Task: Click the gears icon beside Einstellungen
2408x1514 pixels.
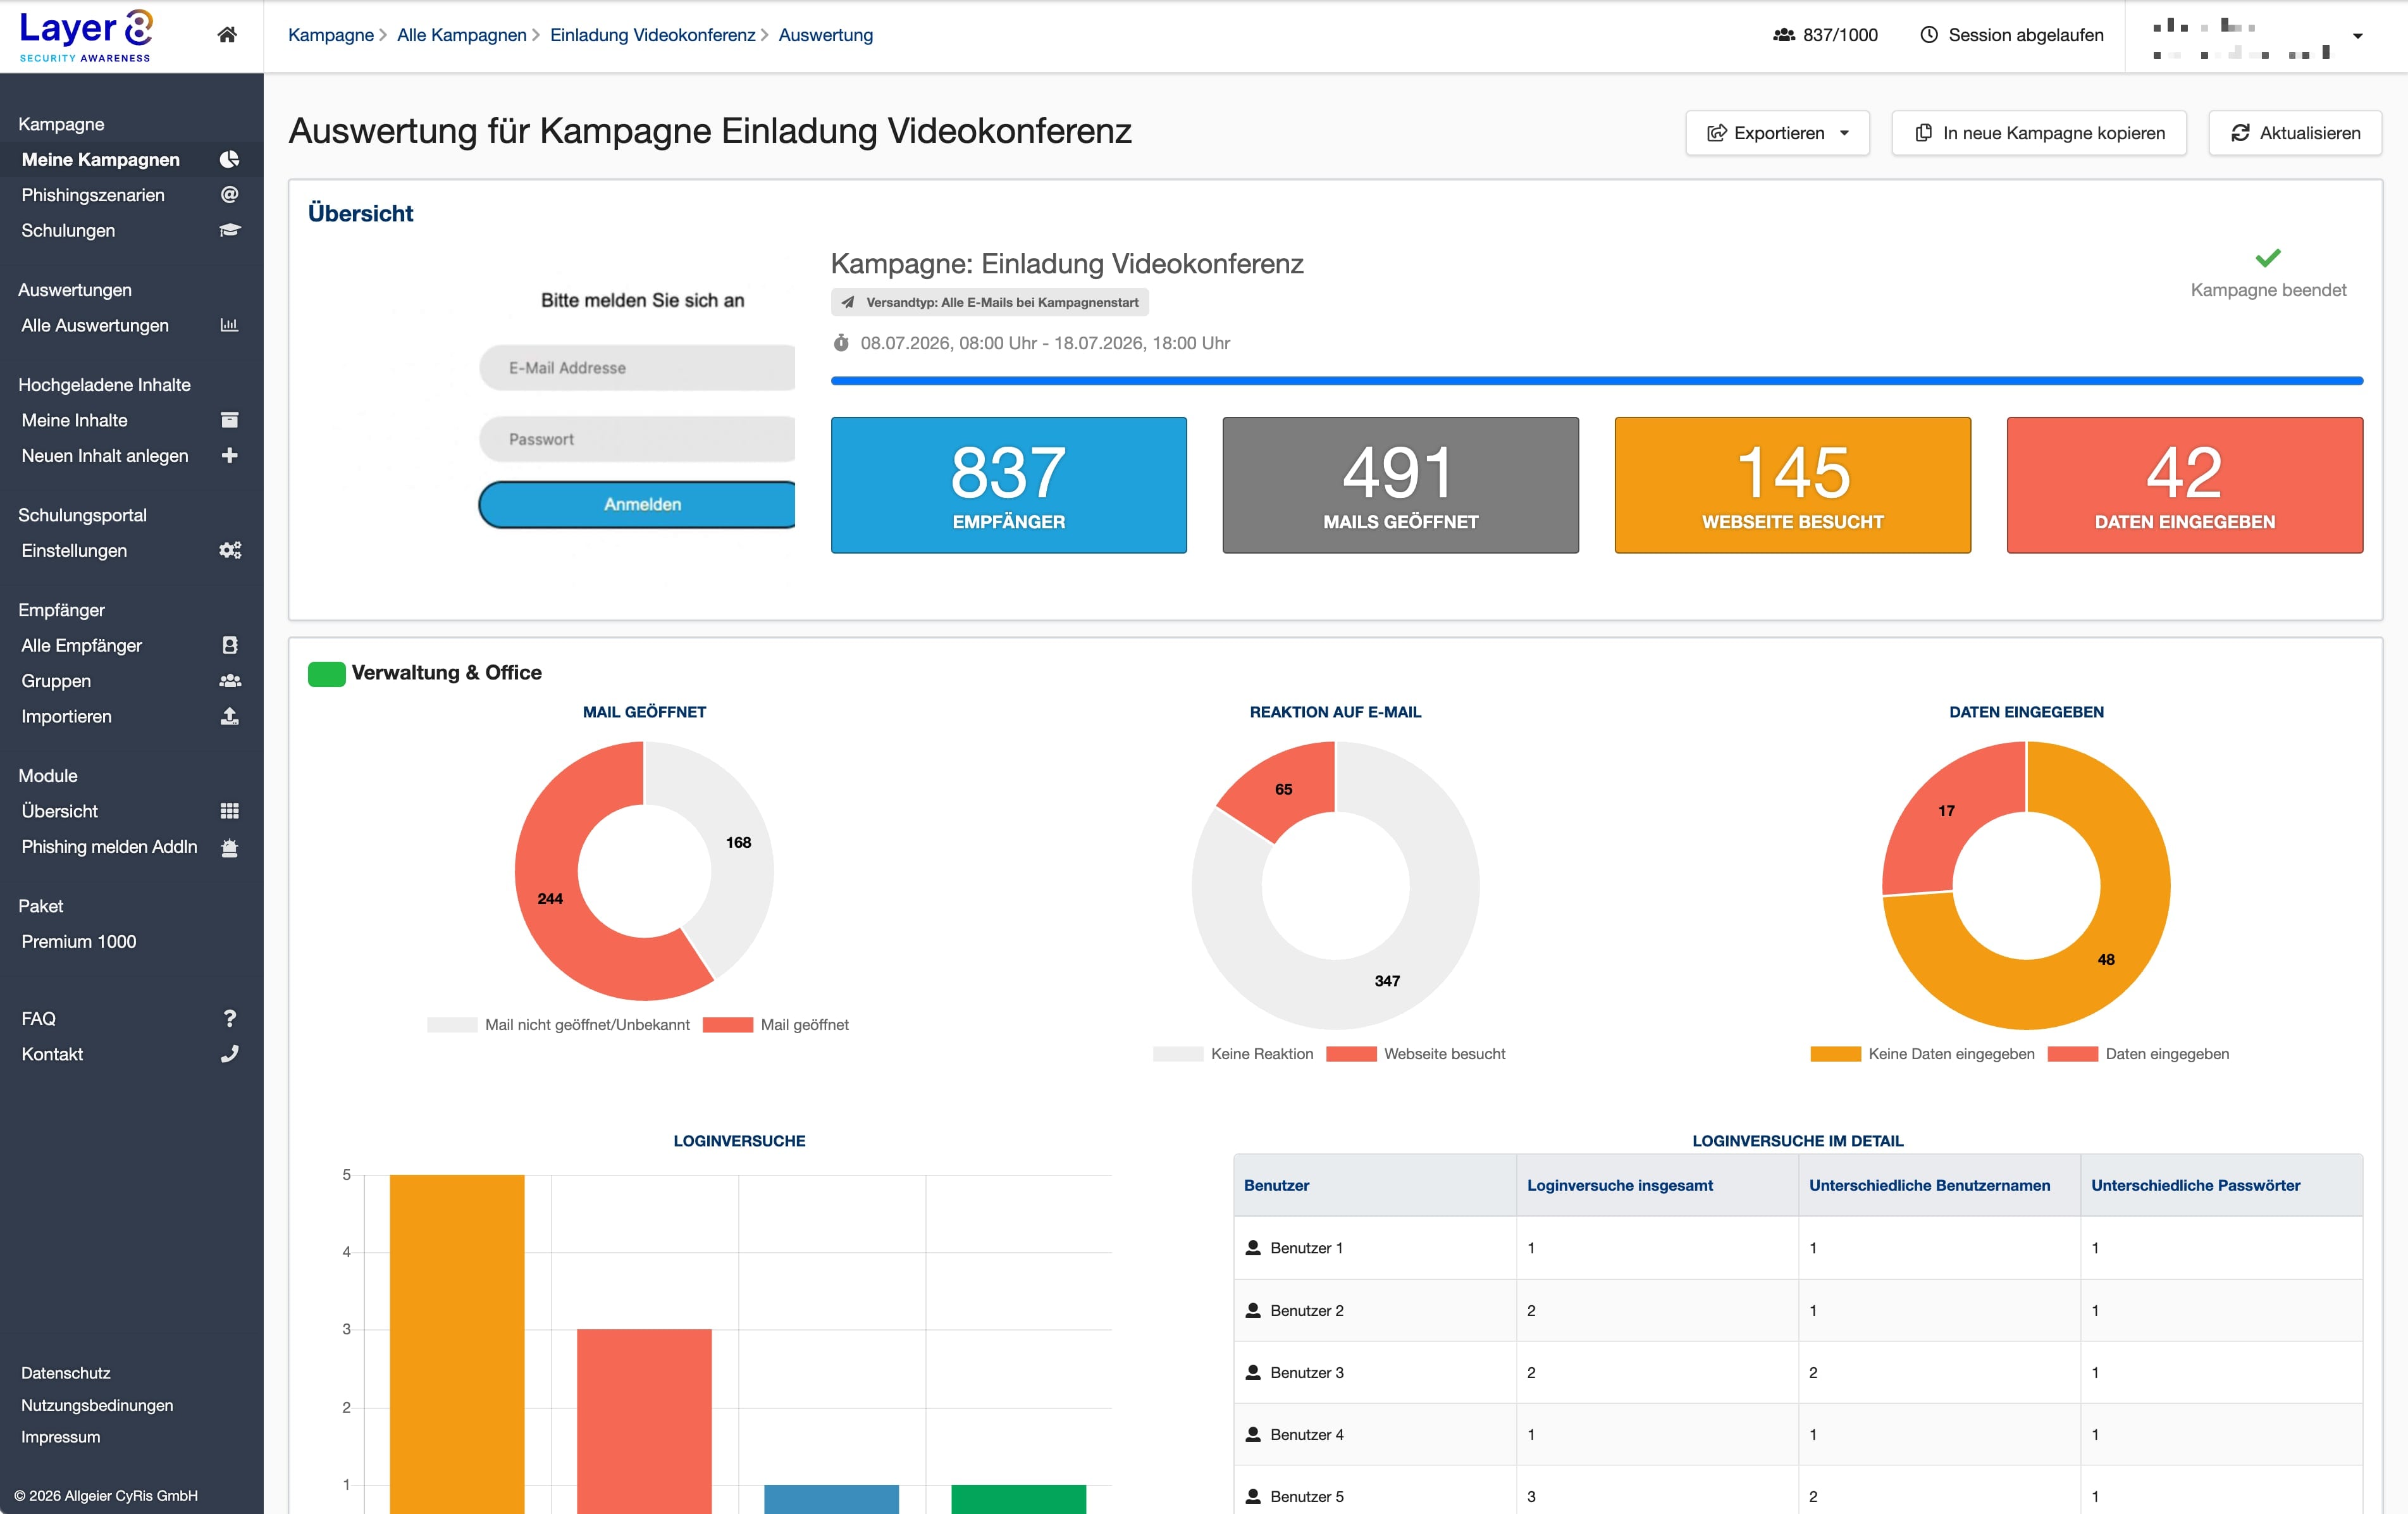Action: click(230, 550)
